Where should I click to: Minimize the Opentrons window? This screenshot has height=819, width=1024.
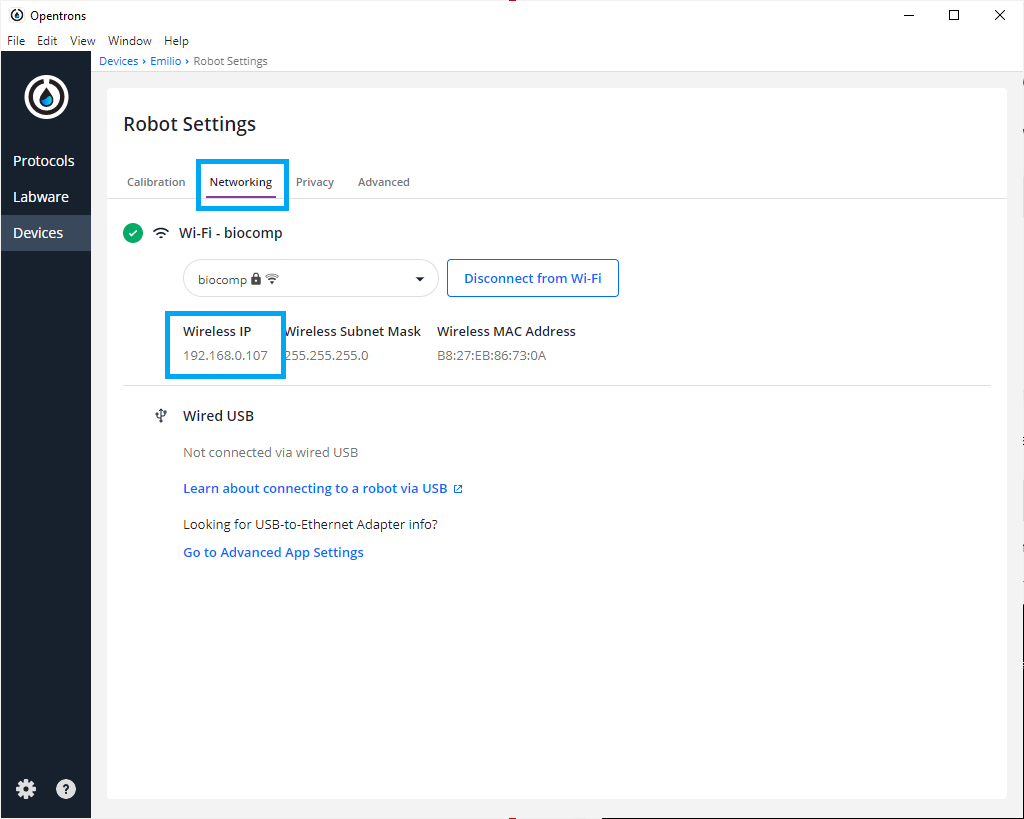[x=908, y=15]
